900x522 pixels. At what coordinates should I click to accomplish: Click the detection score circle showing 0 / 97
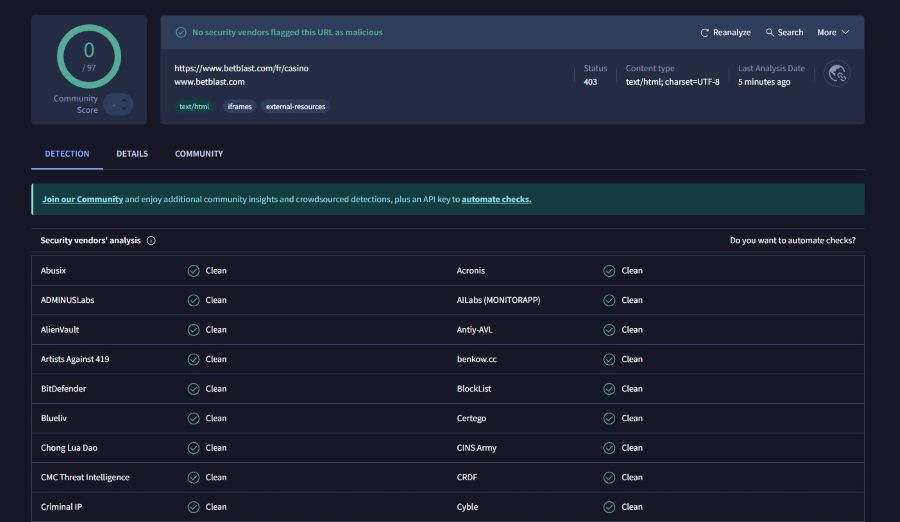[89, 56]
